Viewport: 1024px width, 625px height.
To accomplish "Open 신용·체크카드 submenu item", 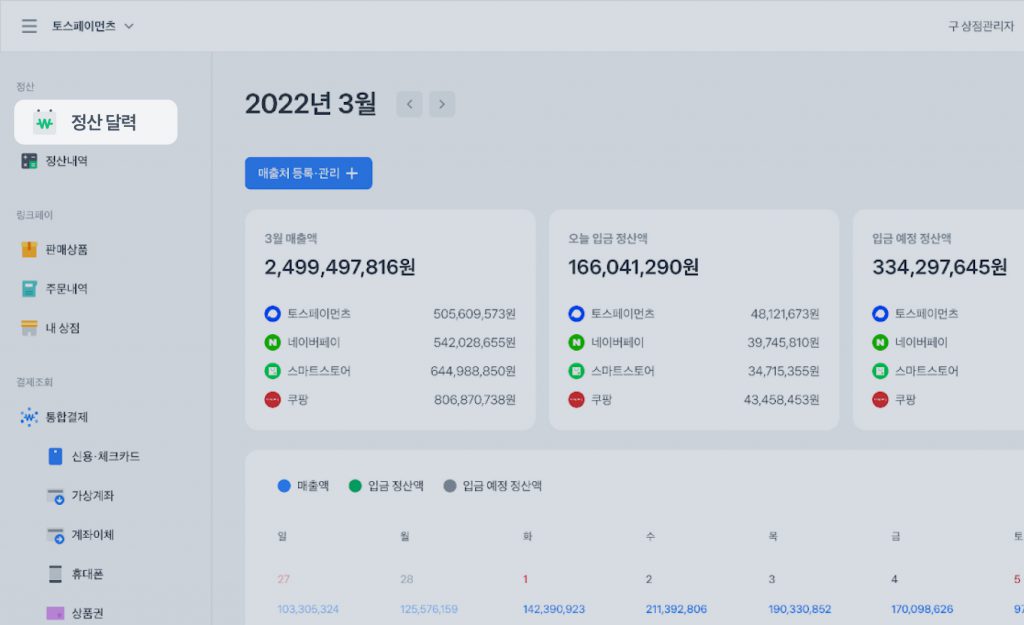I will (x=105, y=456).
